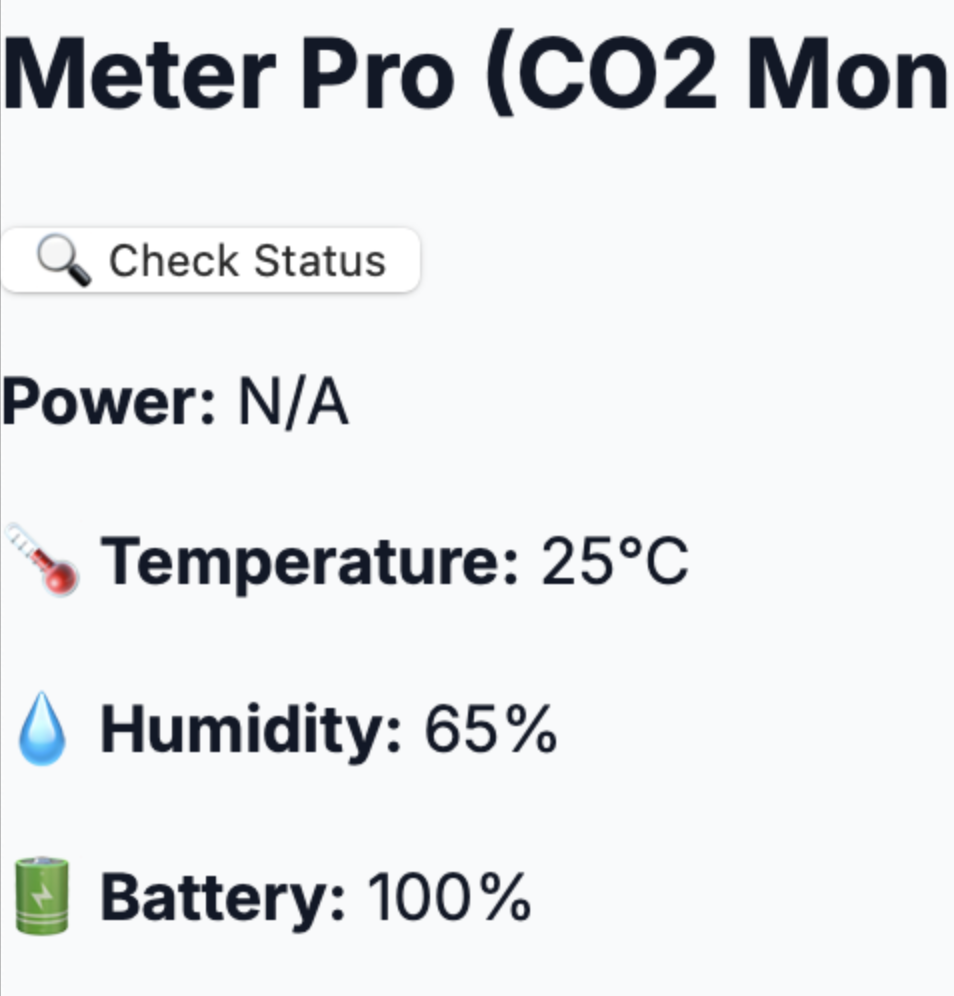Click the water droplet humidity icon
954x996 pixels.
point(42,733)
